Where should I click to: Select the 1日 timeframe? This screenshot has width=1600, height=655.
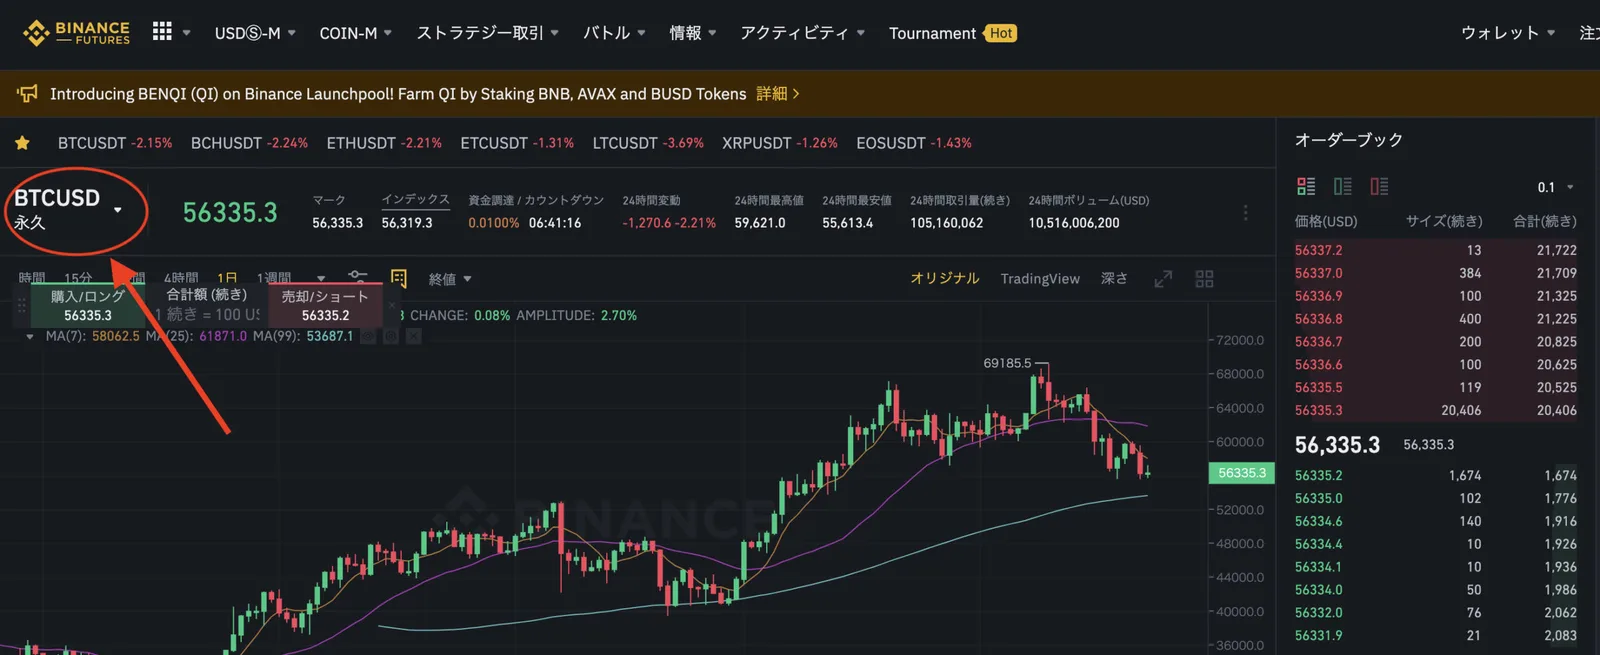click(228, 278)
